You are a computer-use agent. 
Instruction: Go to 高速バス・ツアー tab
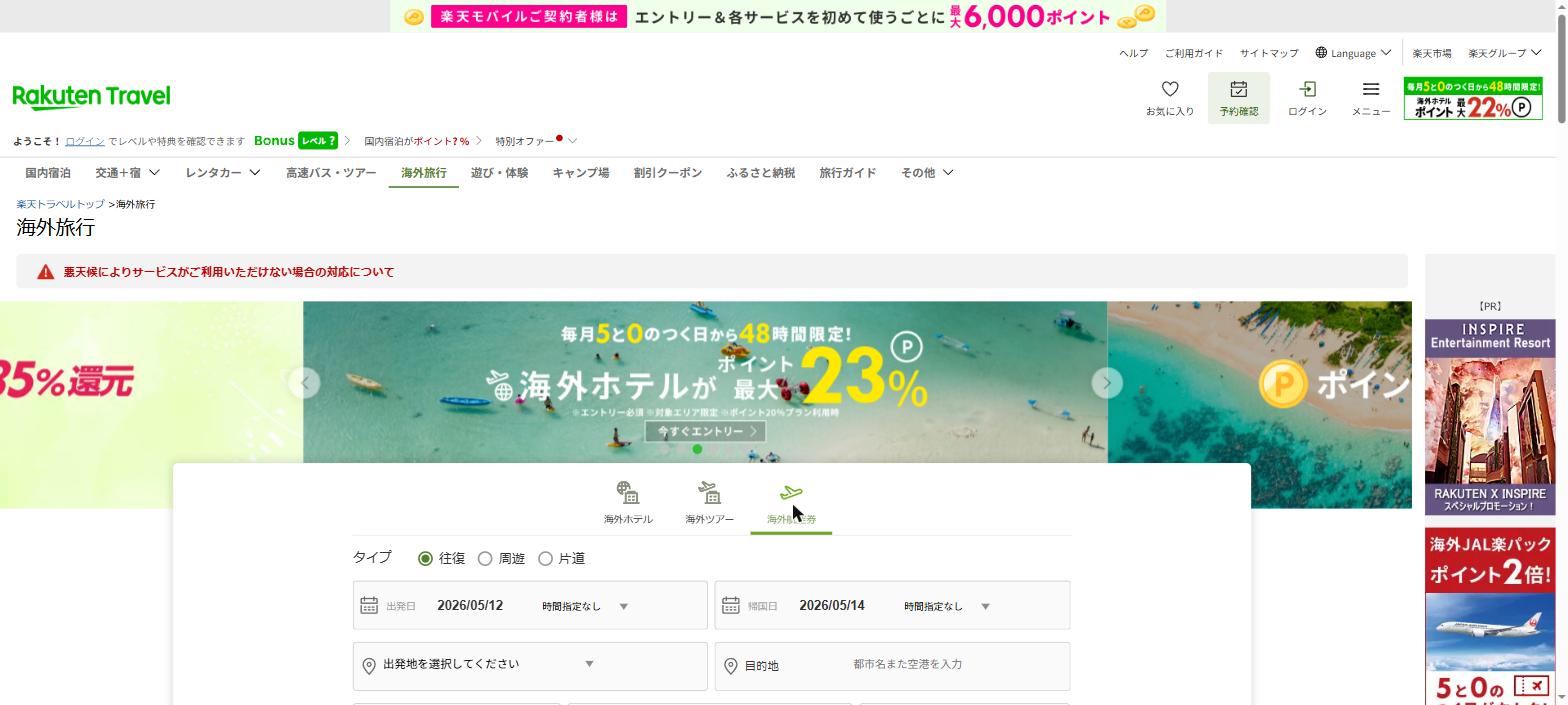[x=331, y=173]
